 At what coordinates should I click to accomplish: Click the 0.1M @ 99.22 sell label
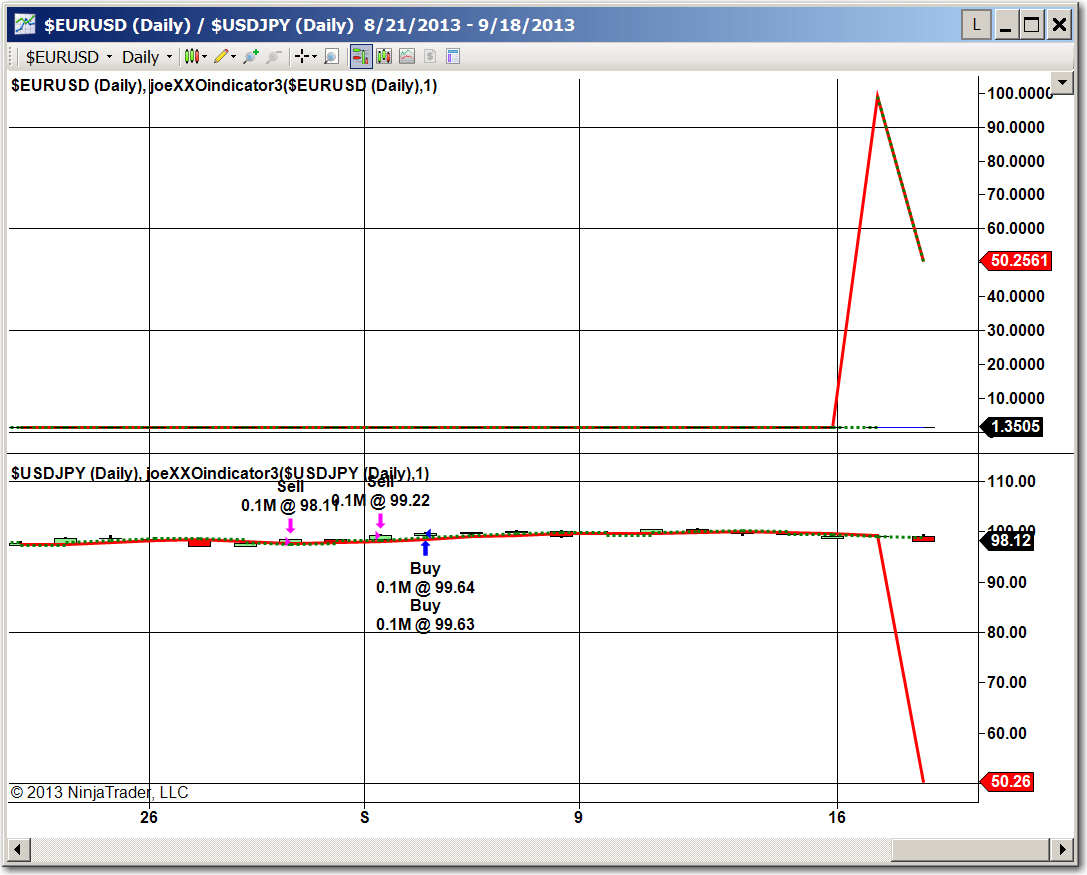380,501
